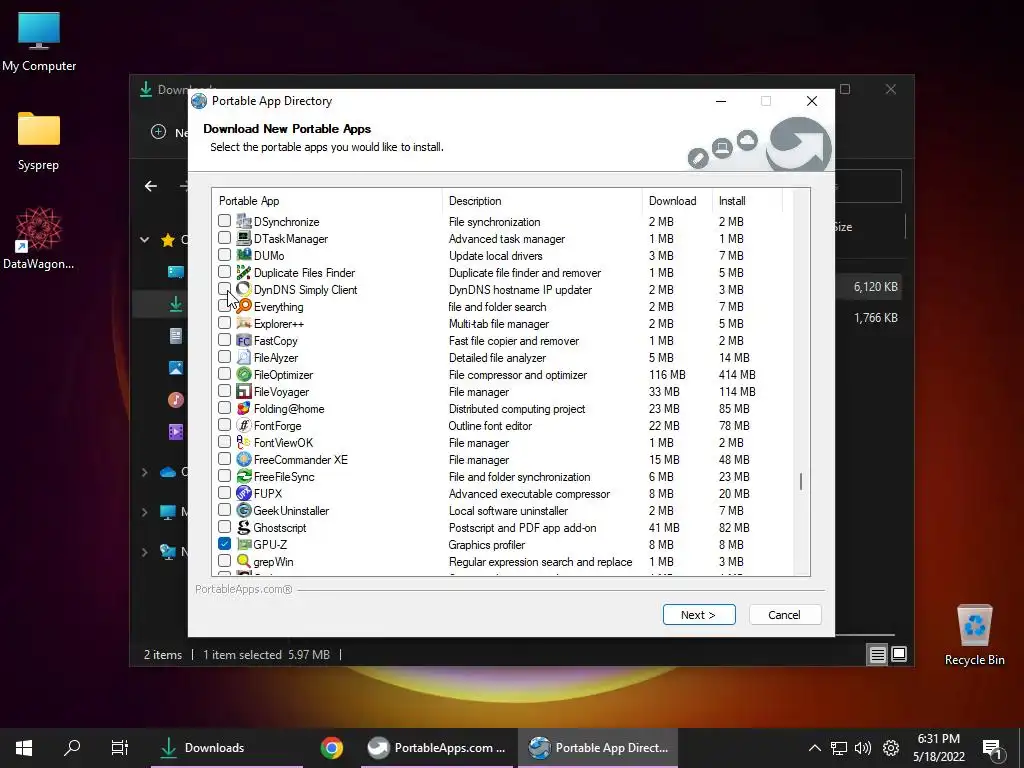Click the Ghostscript app icon
This screenshot has height=768, width=1024.
244,527
